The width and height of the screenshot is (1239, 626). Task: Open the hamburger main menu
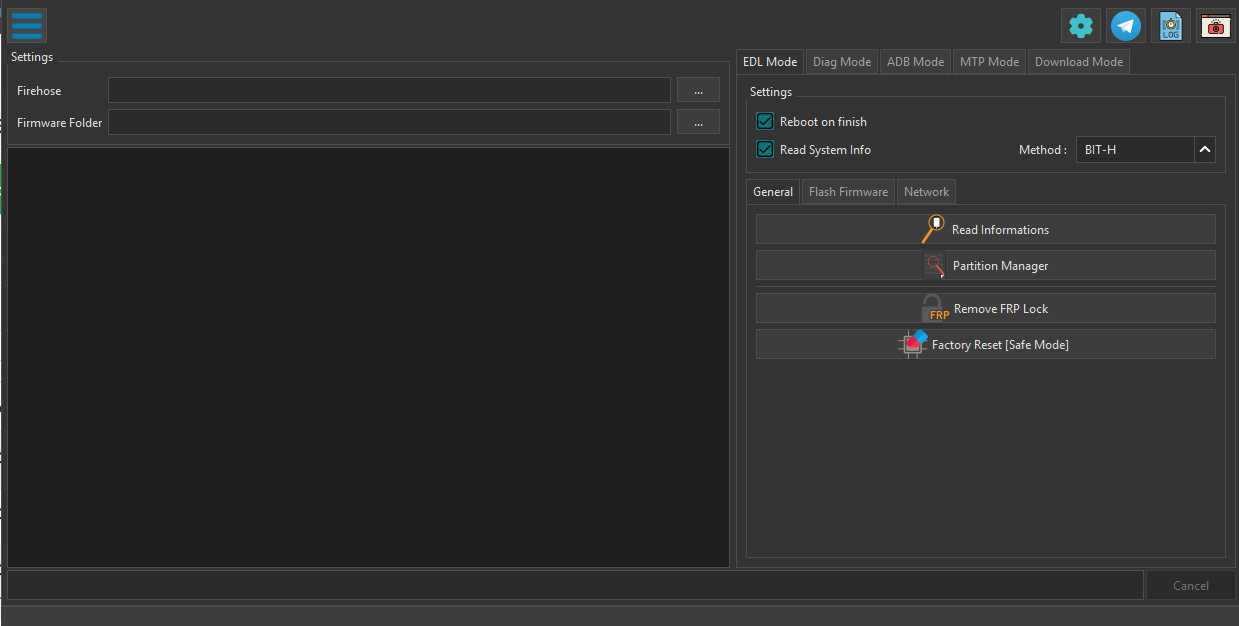[x=27, y=25]
